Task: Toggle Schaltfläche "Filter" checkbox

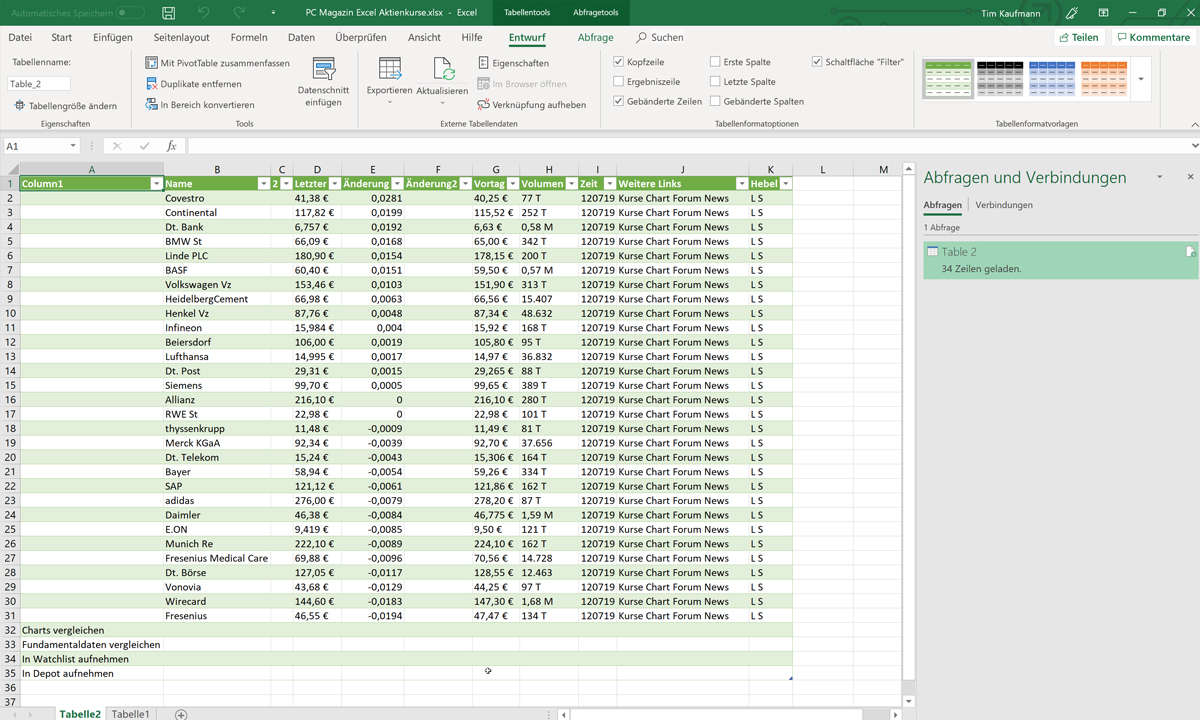Action: tap(817, 62)
